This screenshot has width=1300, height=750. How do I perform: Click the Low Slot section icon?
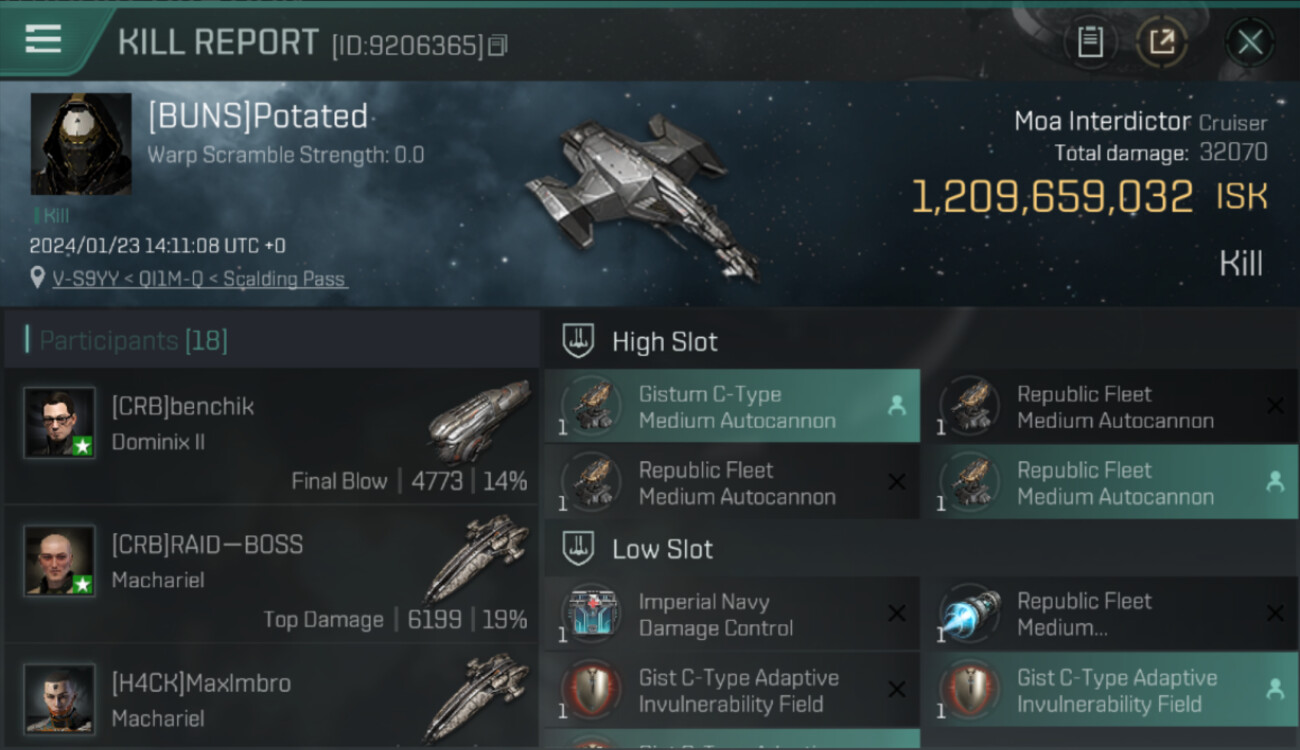579,548
